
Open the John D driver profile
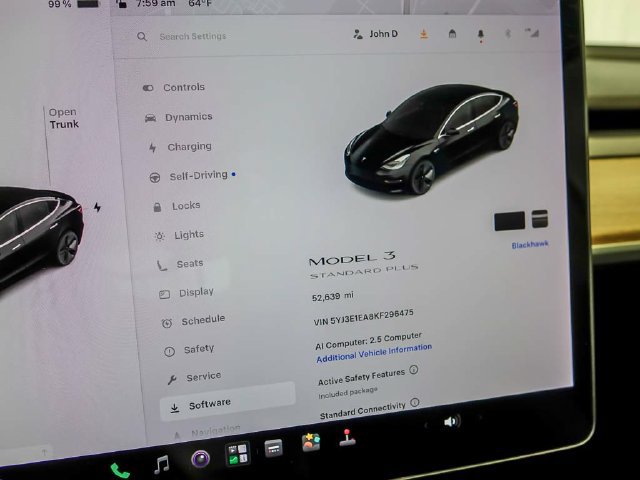[376, 34]
